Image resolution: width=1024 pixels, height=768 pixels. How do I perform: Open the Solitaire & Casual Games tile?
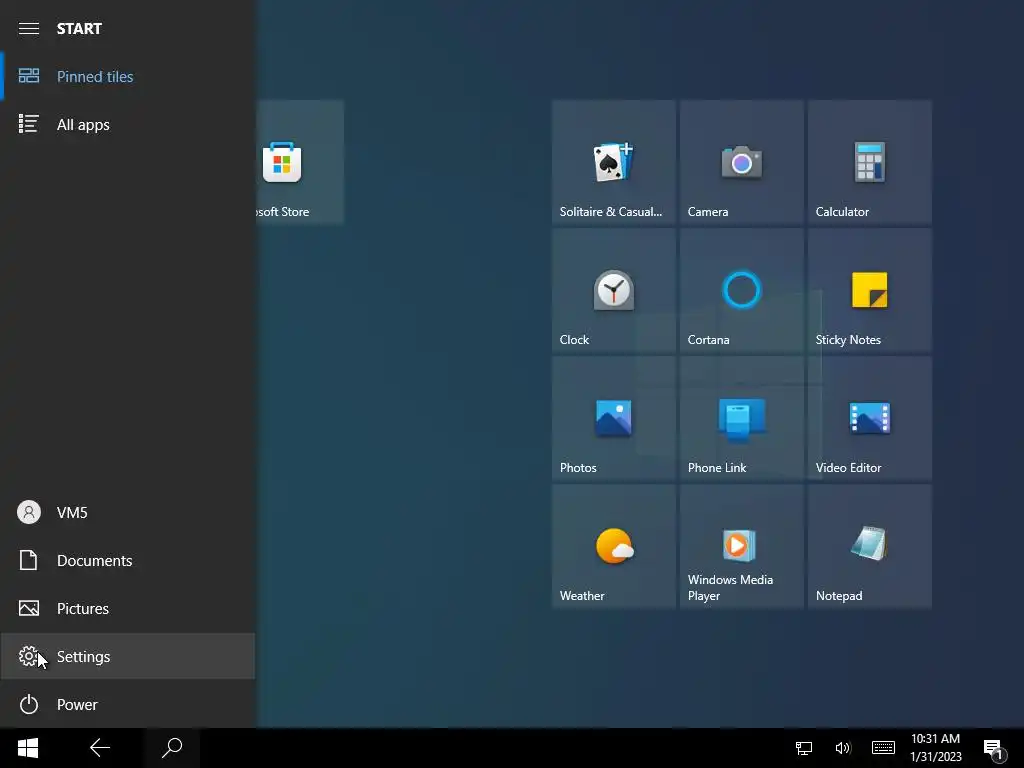tap(613, 162)
